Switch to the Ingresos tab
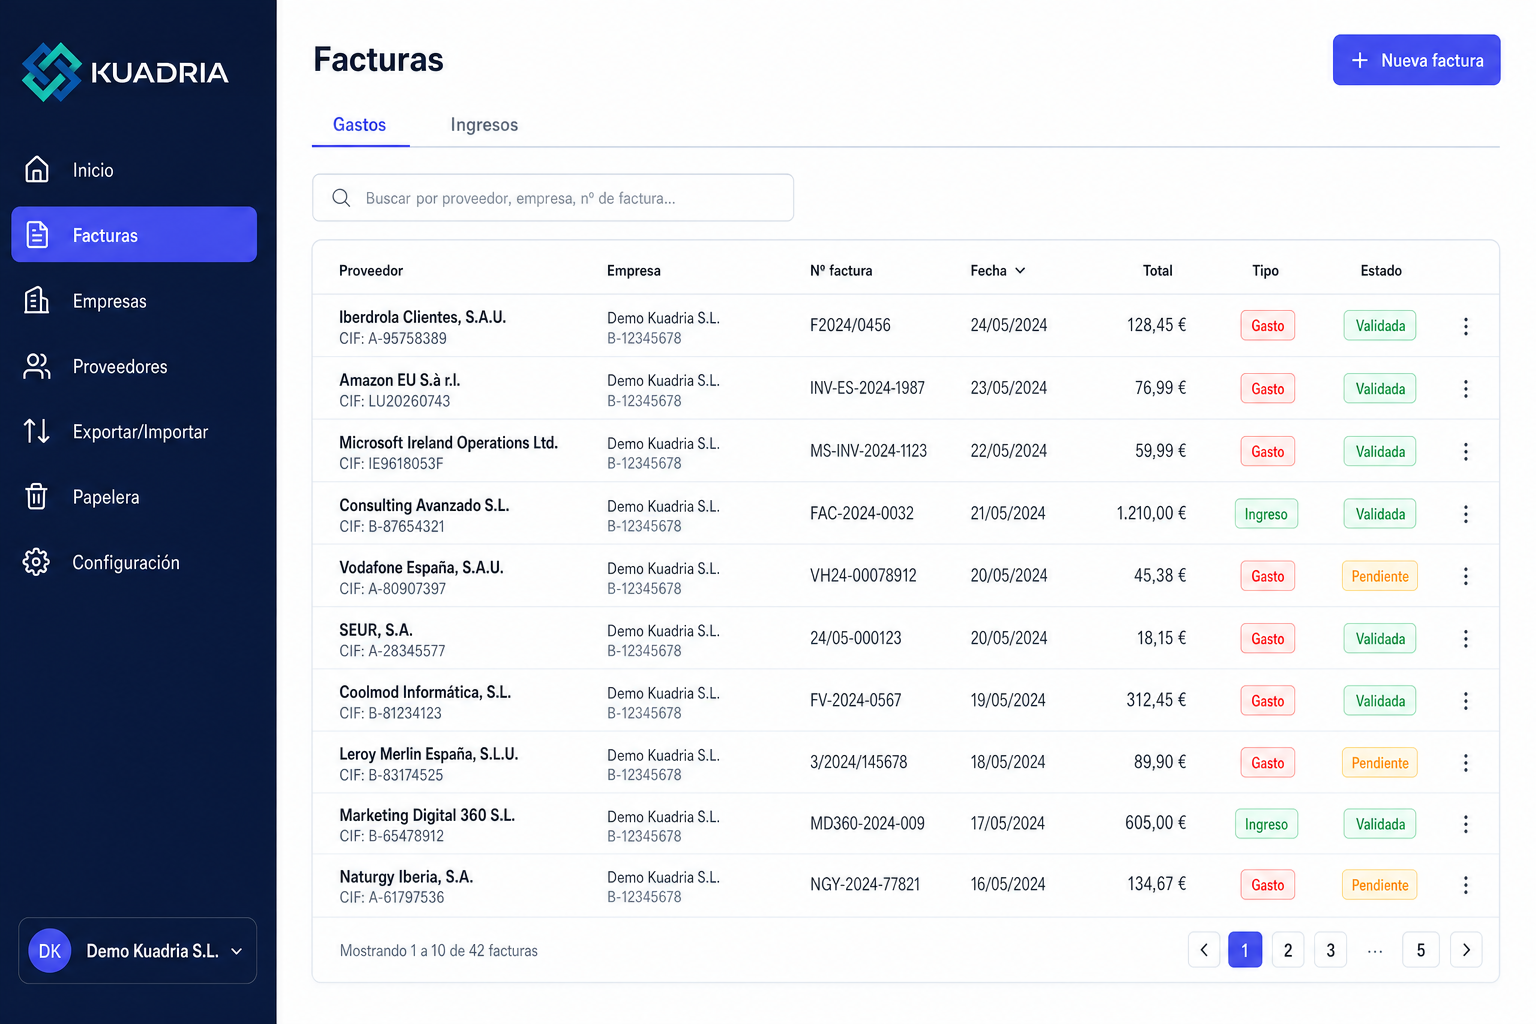This screenshot has width=1536, height=1024. point(484,125)
